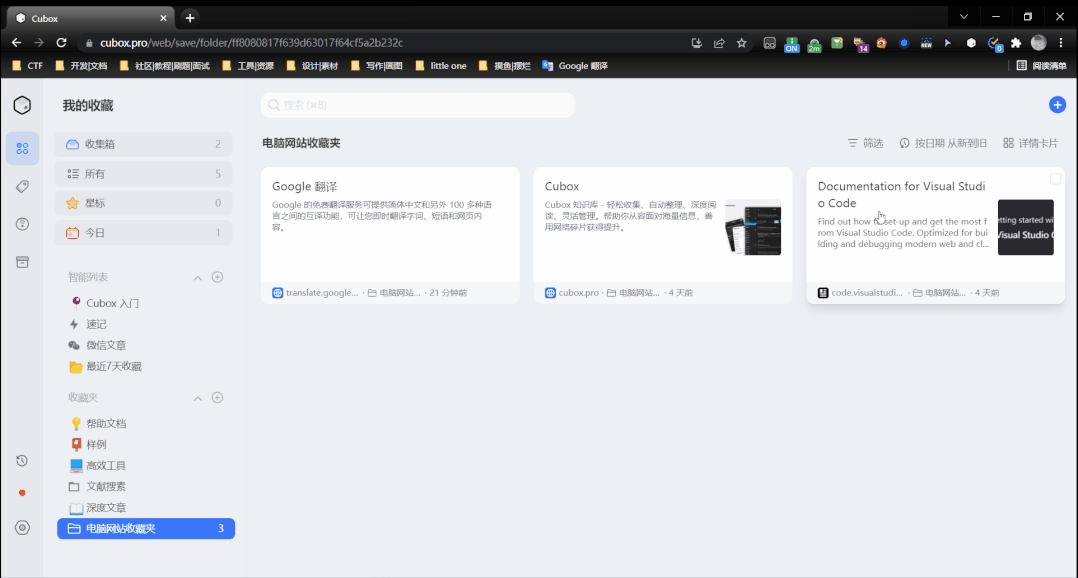Click the install app icon in address bar
The image size is (1078, 578).
(x=696, y=43)
